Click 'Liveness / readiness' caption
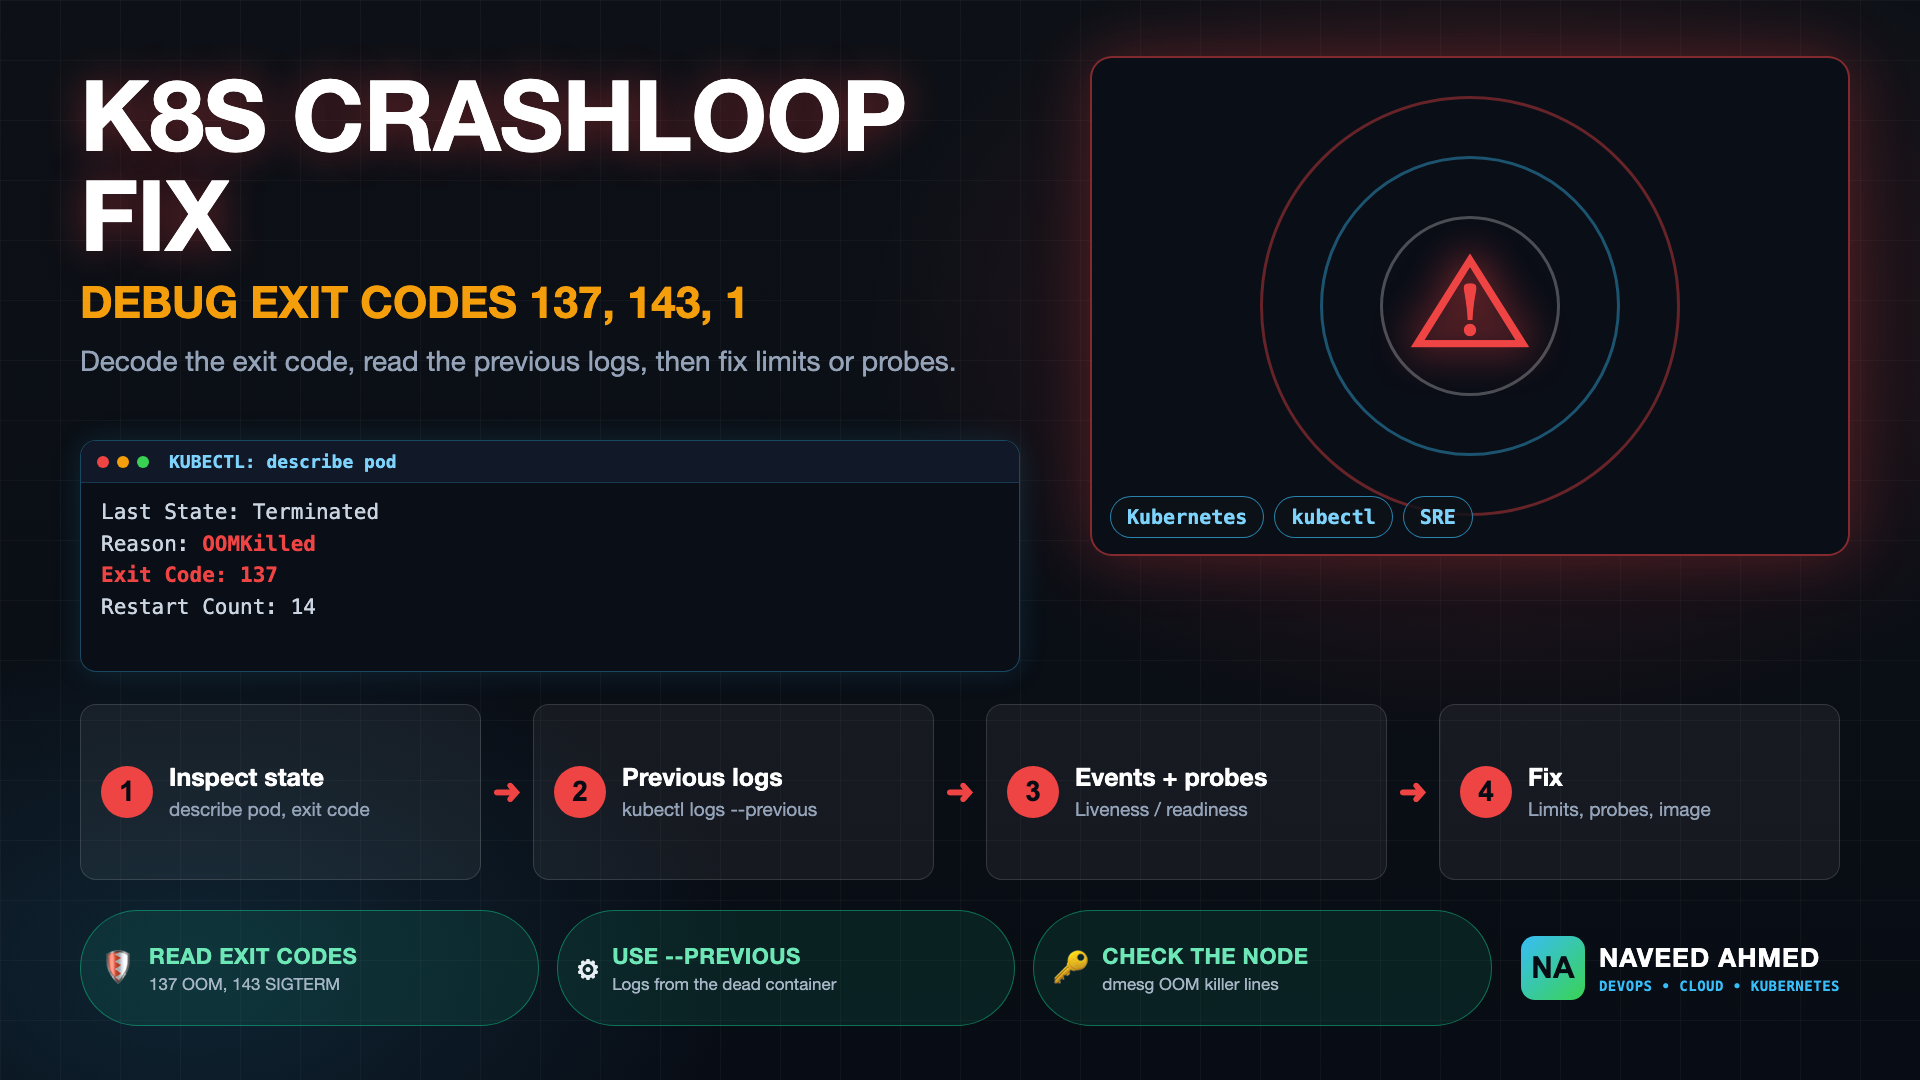The width and height of the screenshot is (1920, 1080). coord(1161,810)
